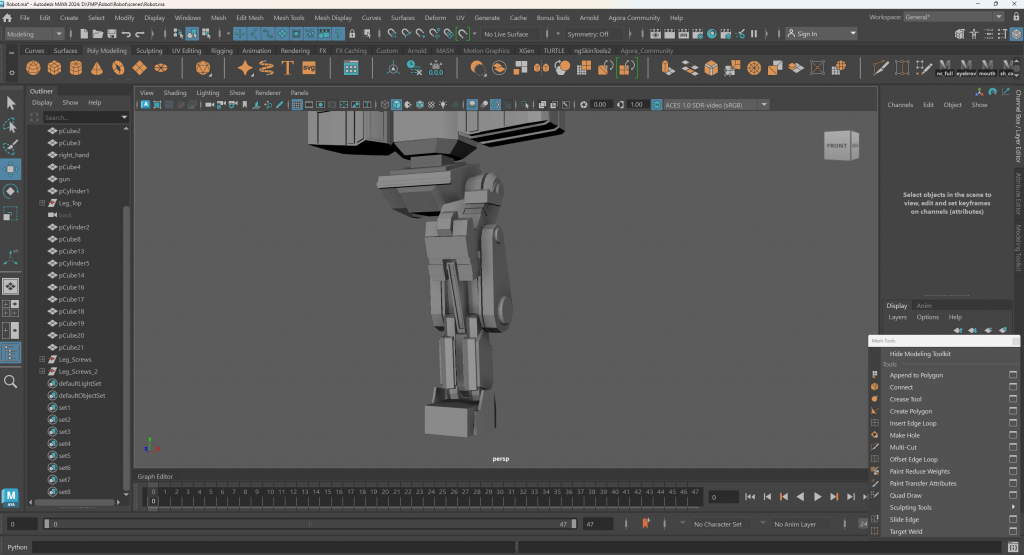The width and height of the screenshot is (1024, 555).
Task: Switch to the Sculpting shelf tab
Action: tap(149, 50)
